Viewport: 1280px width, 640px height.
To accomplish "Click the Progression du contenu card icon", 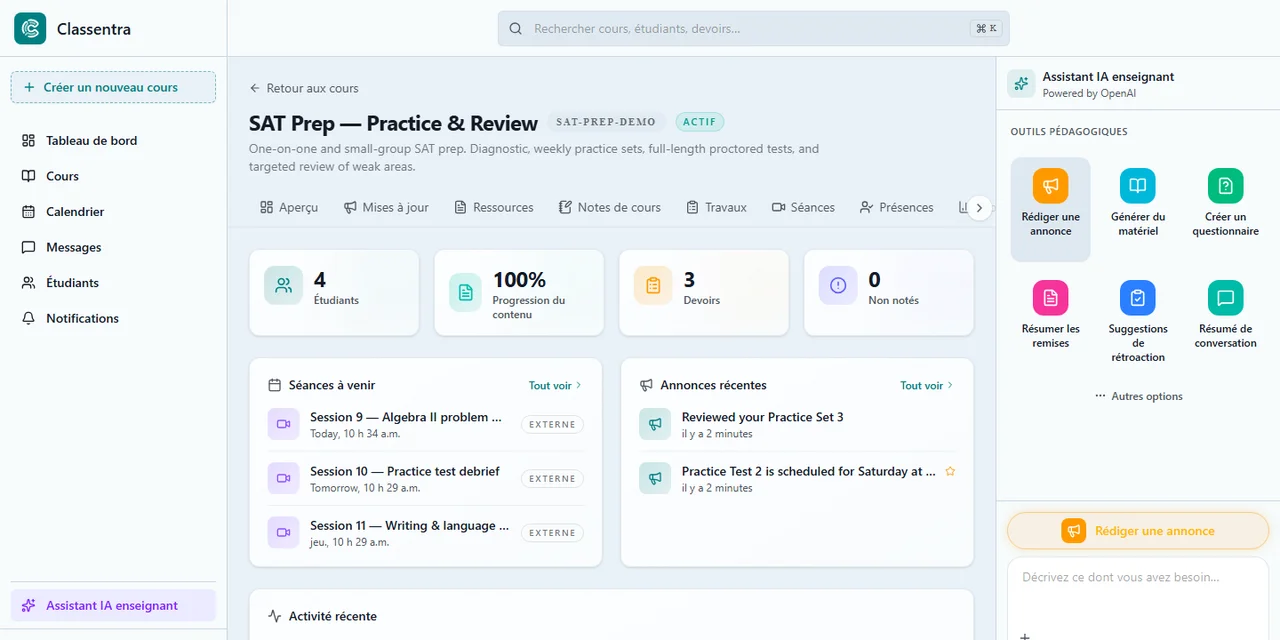I will (465, 292).
